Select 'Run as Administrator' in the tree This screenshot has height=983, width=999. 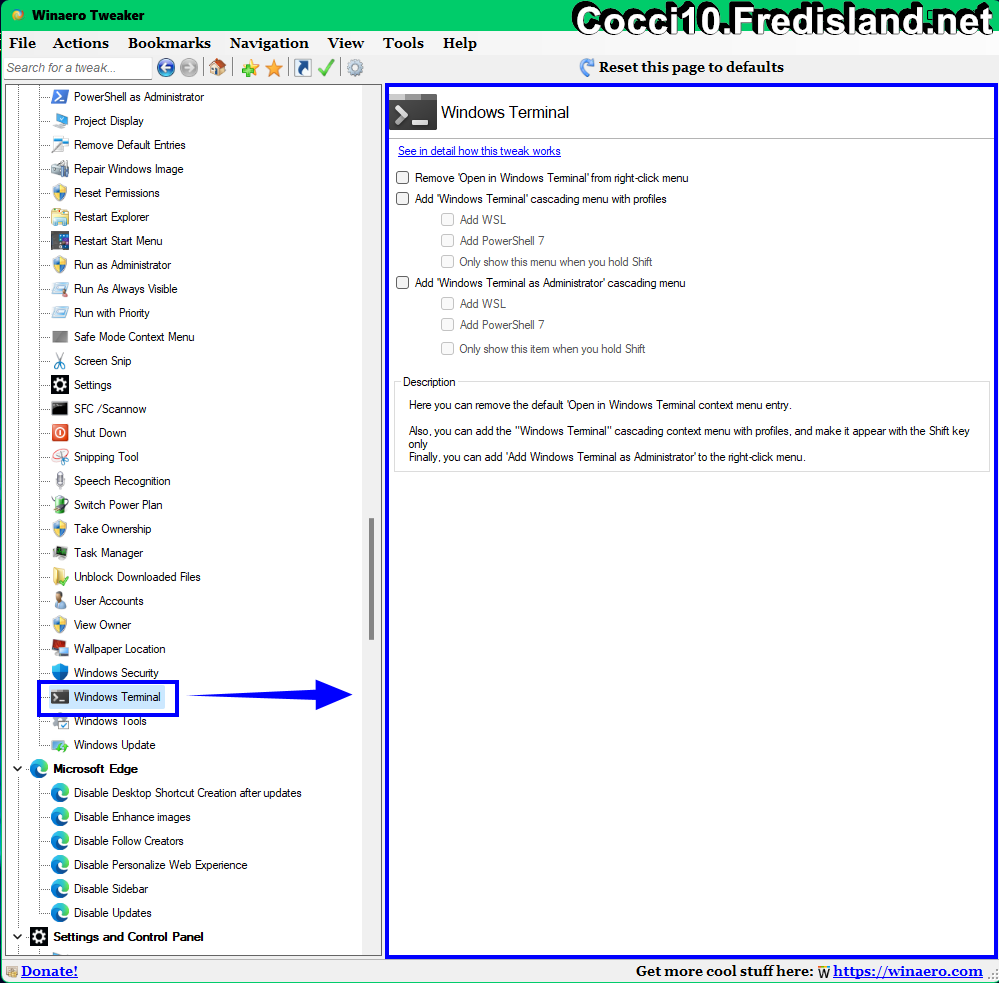tap(122, 265)
